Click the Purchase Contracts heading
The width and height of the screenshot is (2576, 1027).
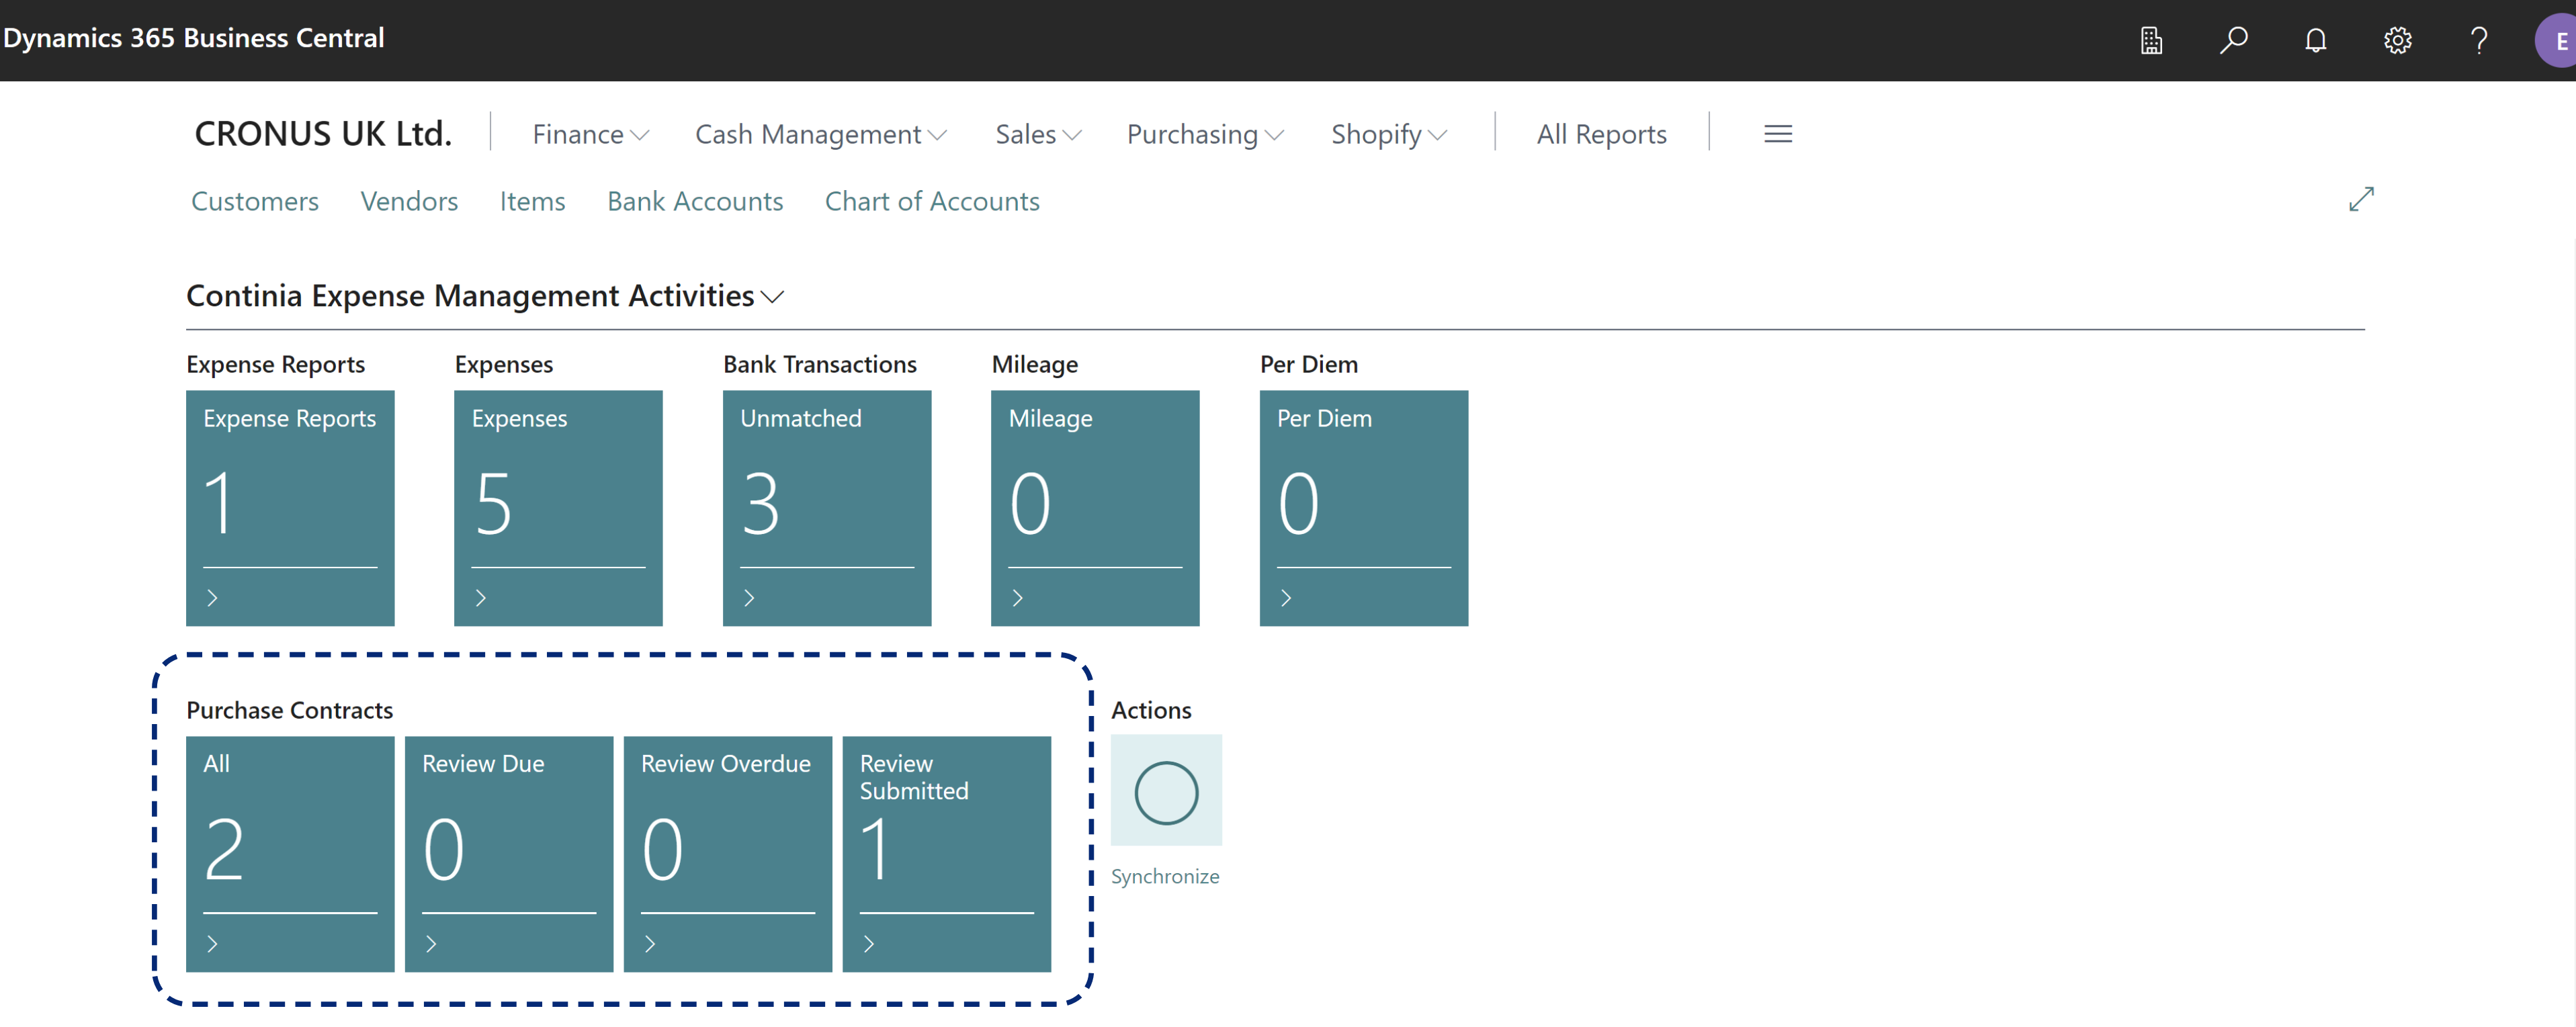coord(290,710)
